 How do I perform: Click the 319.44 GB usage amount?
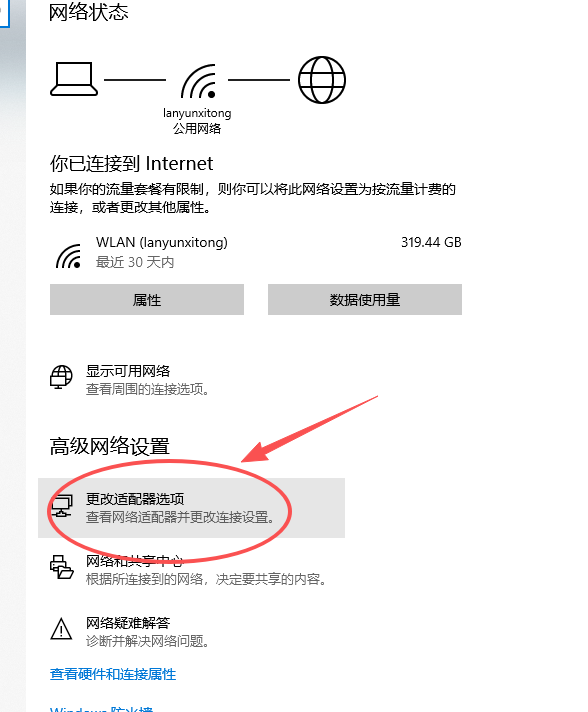click(431, 242)
